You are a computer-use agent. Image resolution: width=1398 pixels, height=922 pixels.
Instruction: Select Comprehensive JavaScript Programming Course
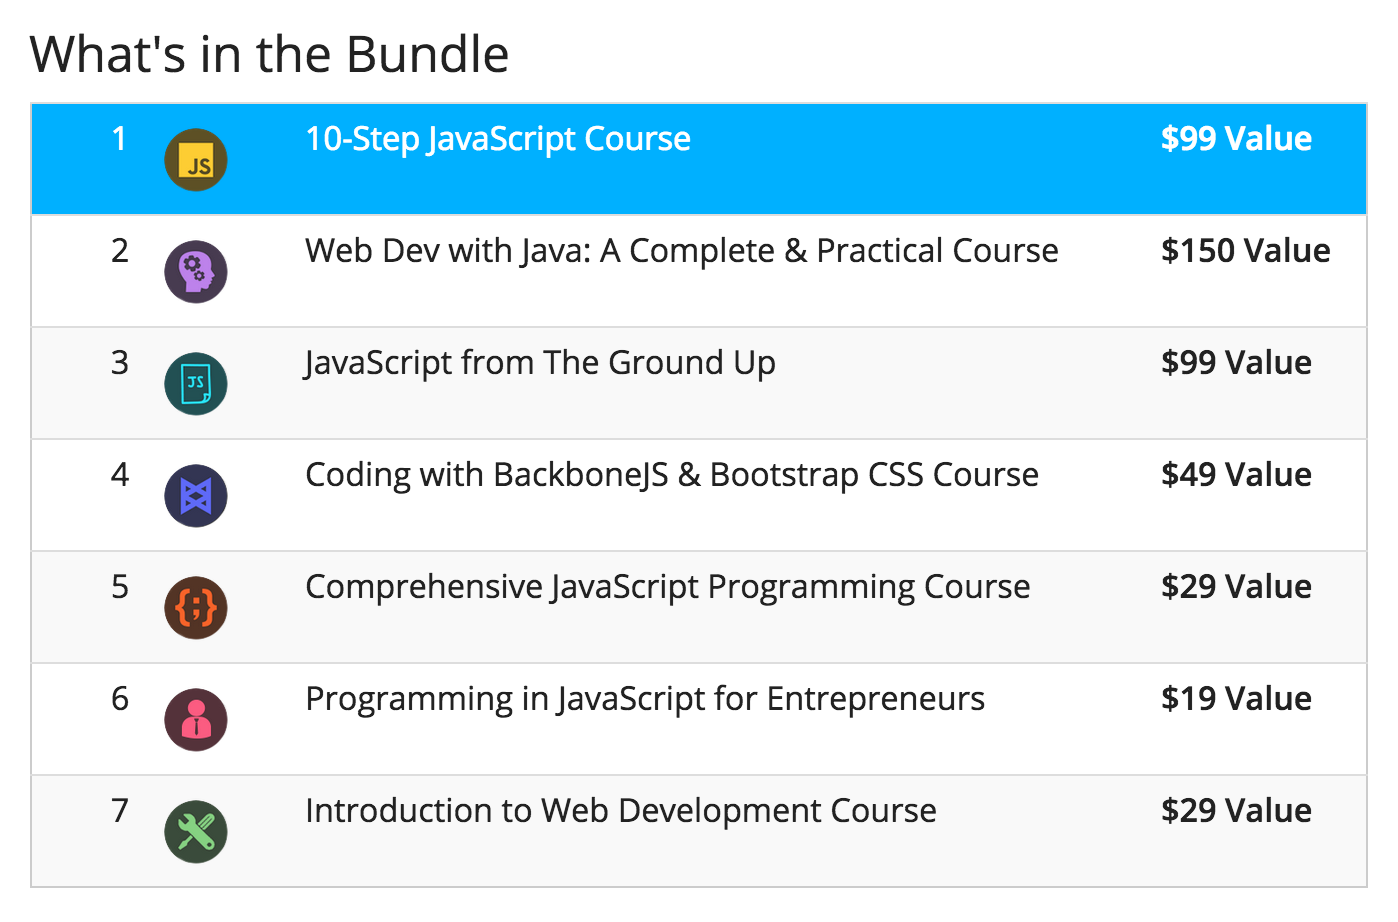(668, 587)
